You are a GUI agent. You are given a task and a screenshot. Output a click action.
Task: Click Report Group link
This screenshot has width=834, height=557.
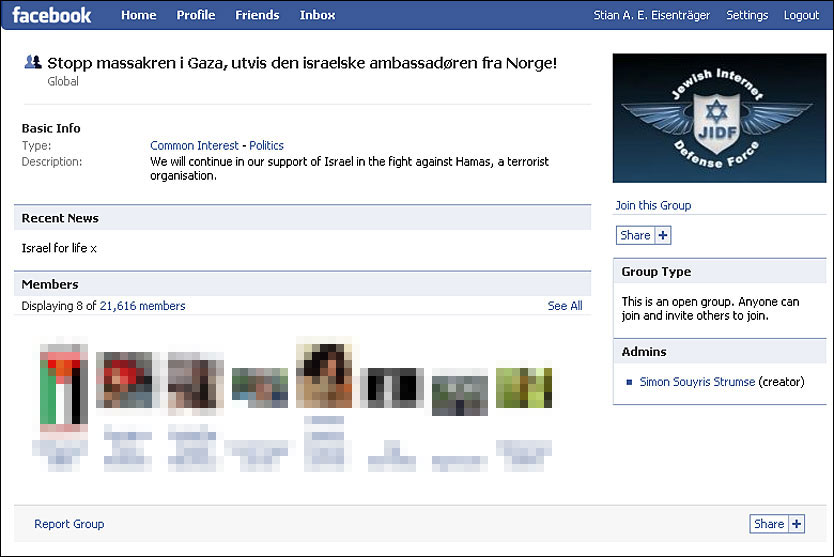pos(69,524)
